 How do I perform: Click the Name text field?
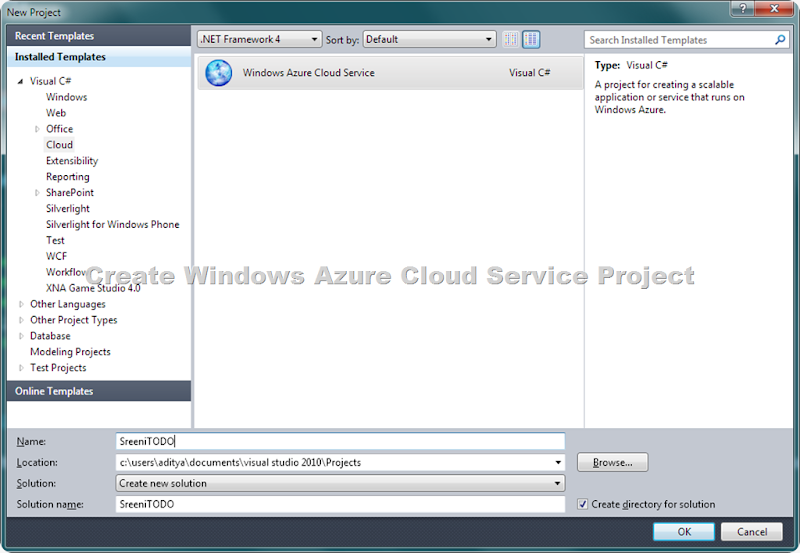[x=340, y=441]
